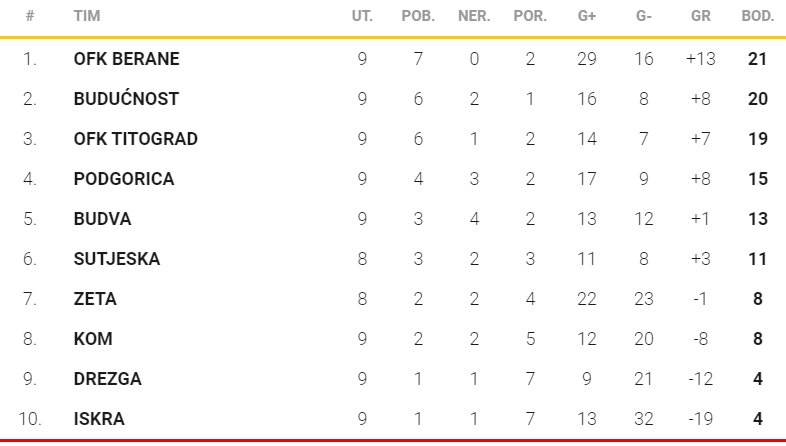The height and width of the screenshot is (446, 786).
Task: Select the POB. wins column header
Action: (418, 17)
